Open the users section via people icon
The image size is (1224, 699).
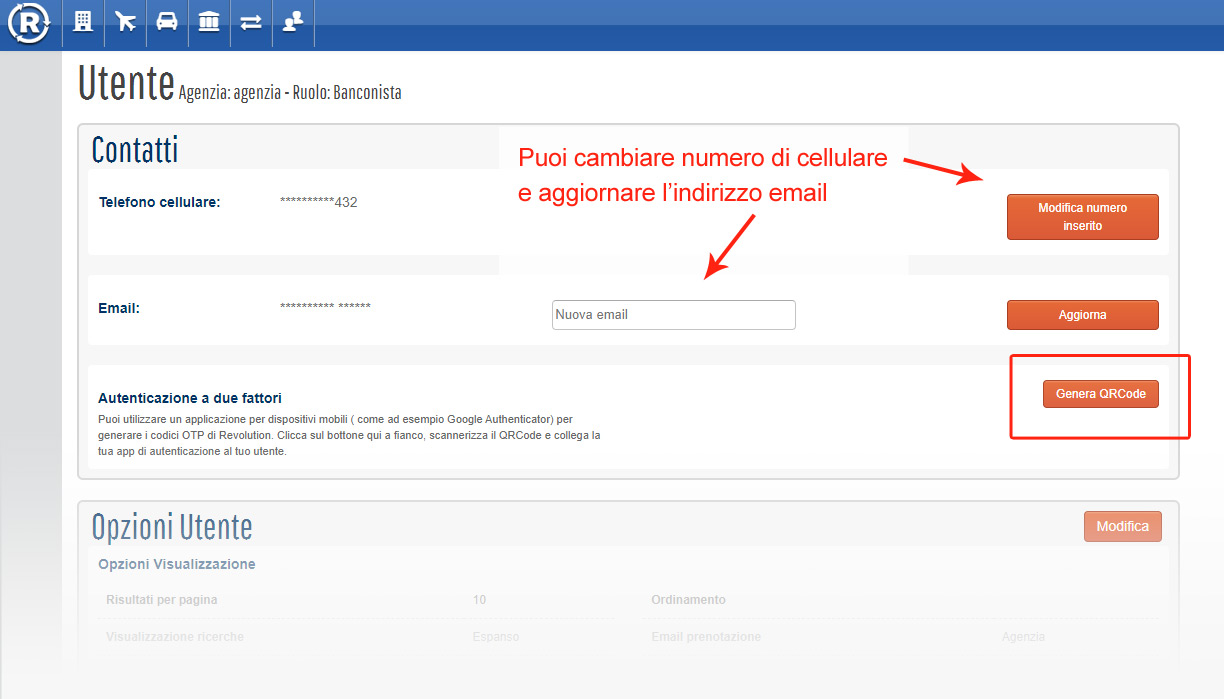point(293,22)
